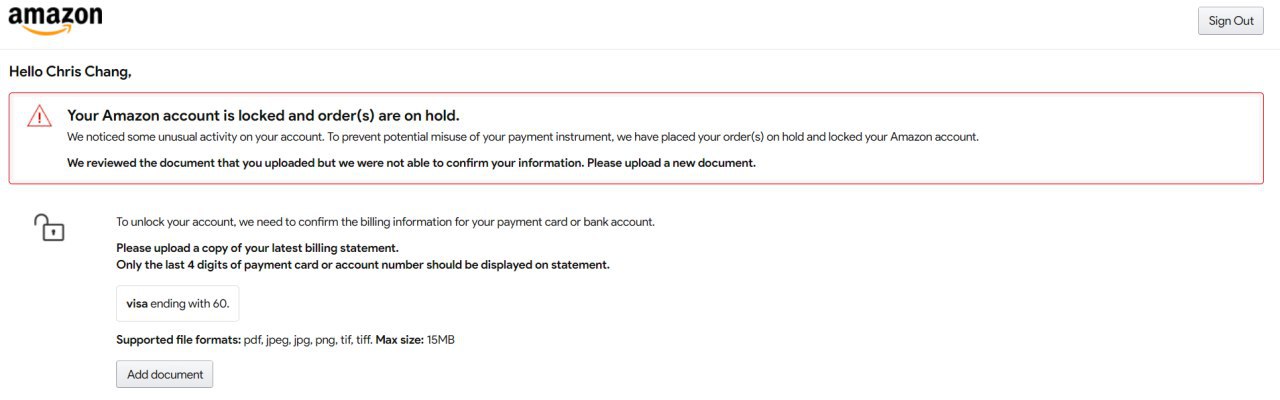Click the Amazon logo in the header
This screenshot has width=1280, height=400.
[55, 20]
